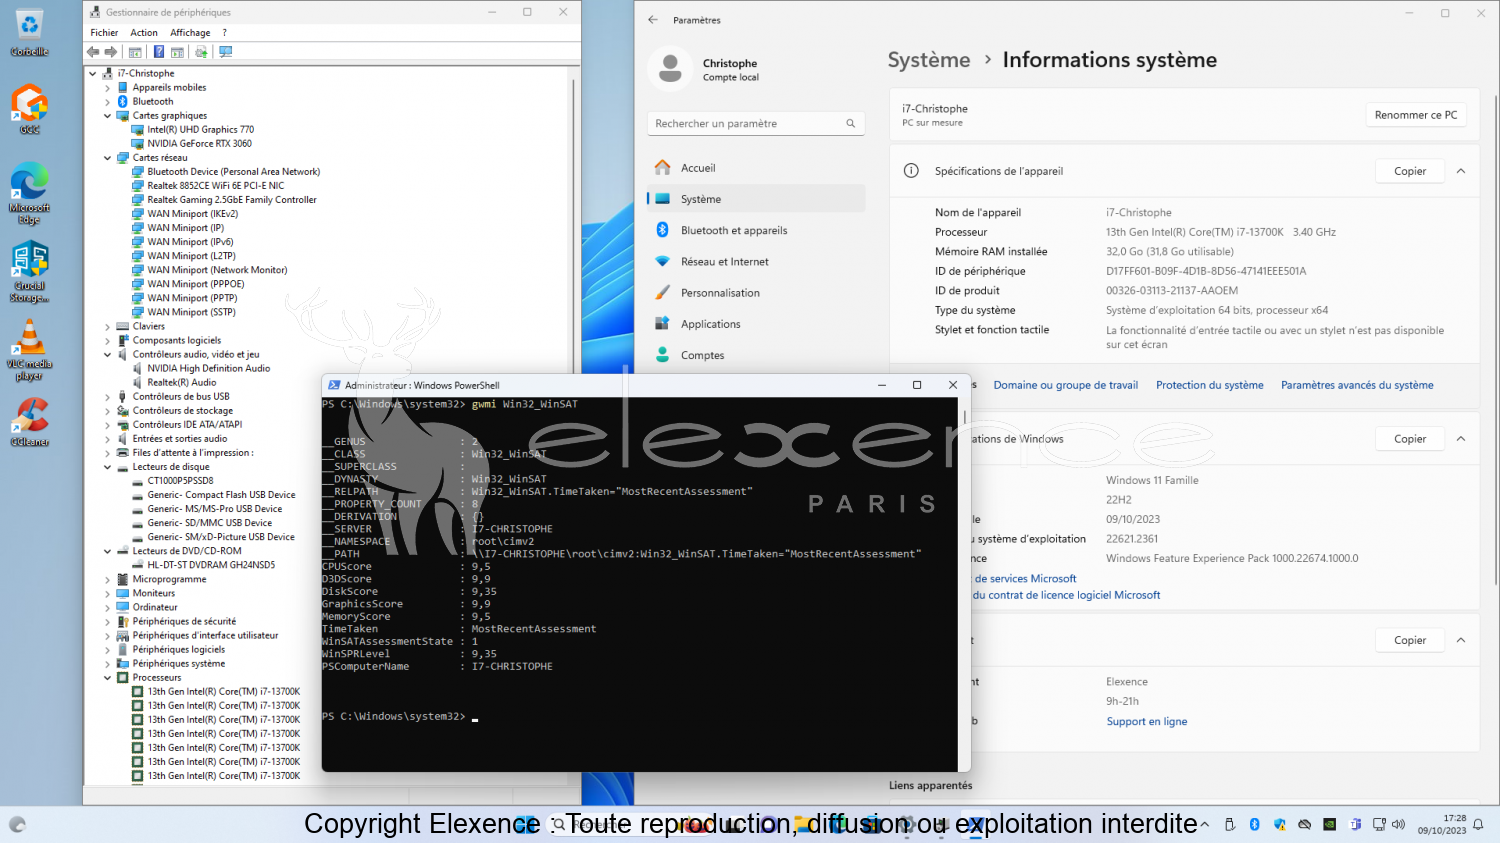Image resolution: width=1500 pixels, height=843 pixels.
Task: Collapse Spécifications de l'appareil section chevron
Action: point(1461,171)
